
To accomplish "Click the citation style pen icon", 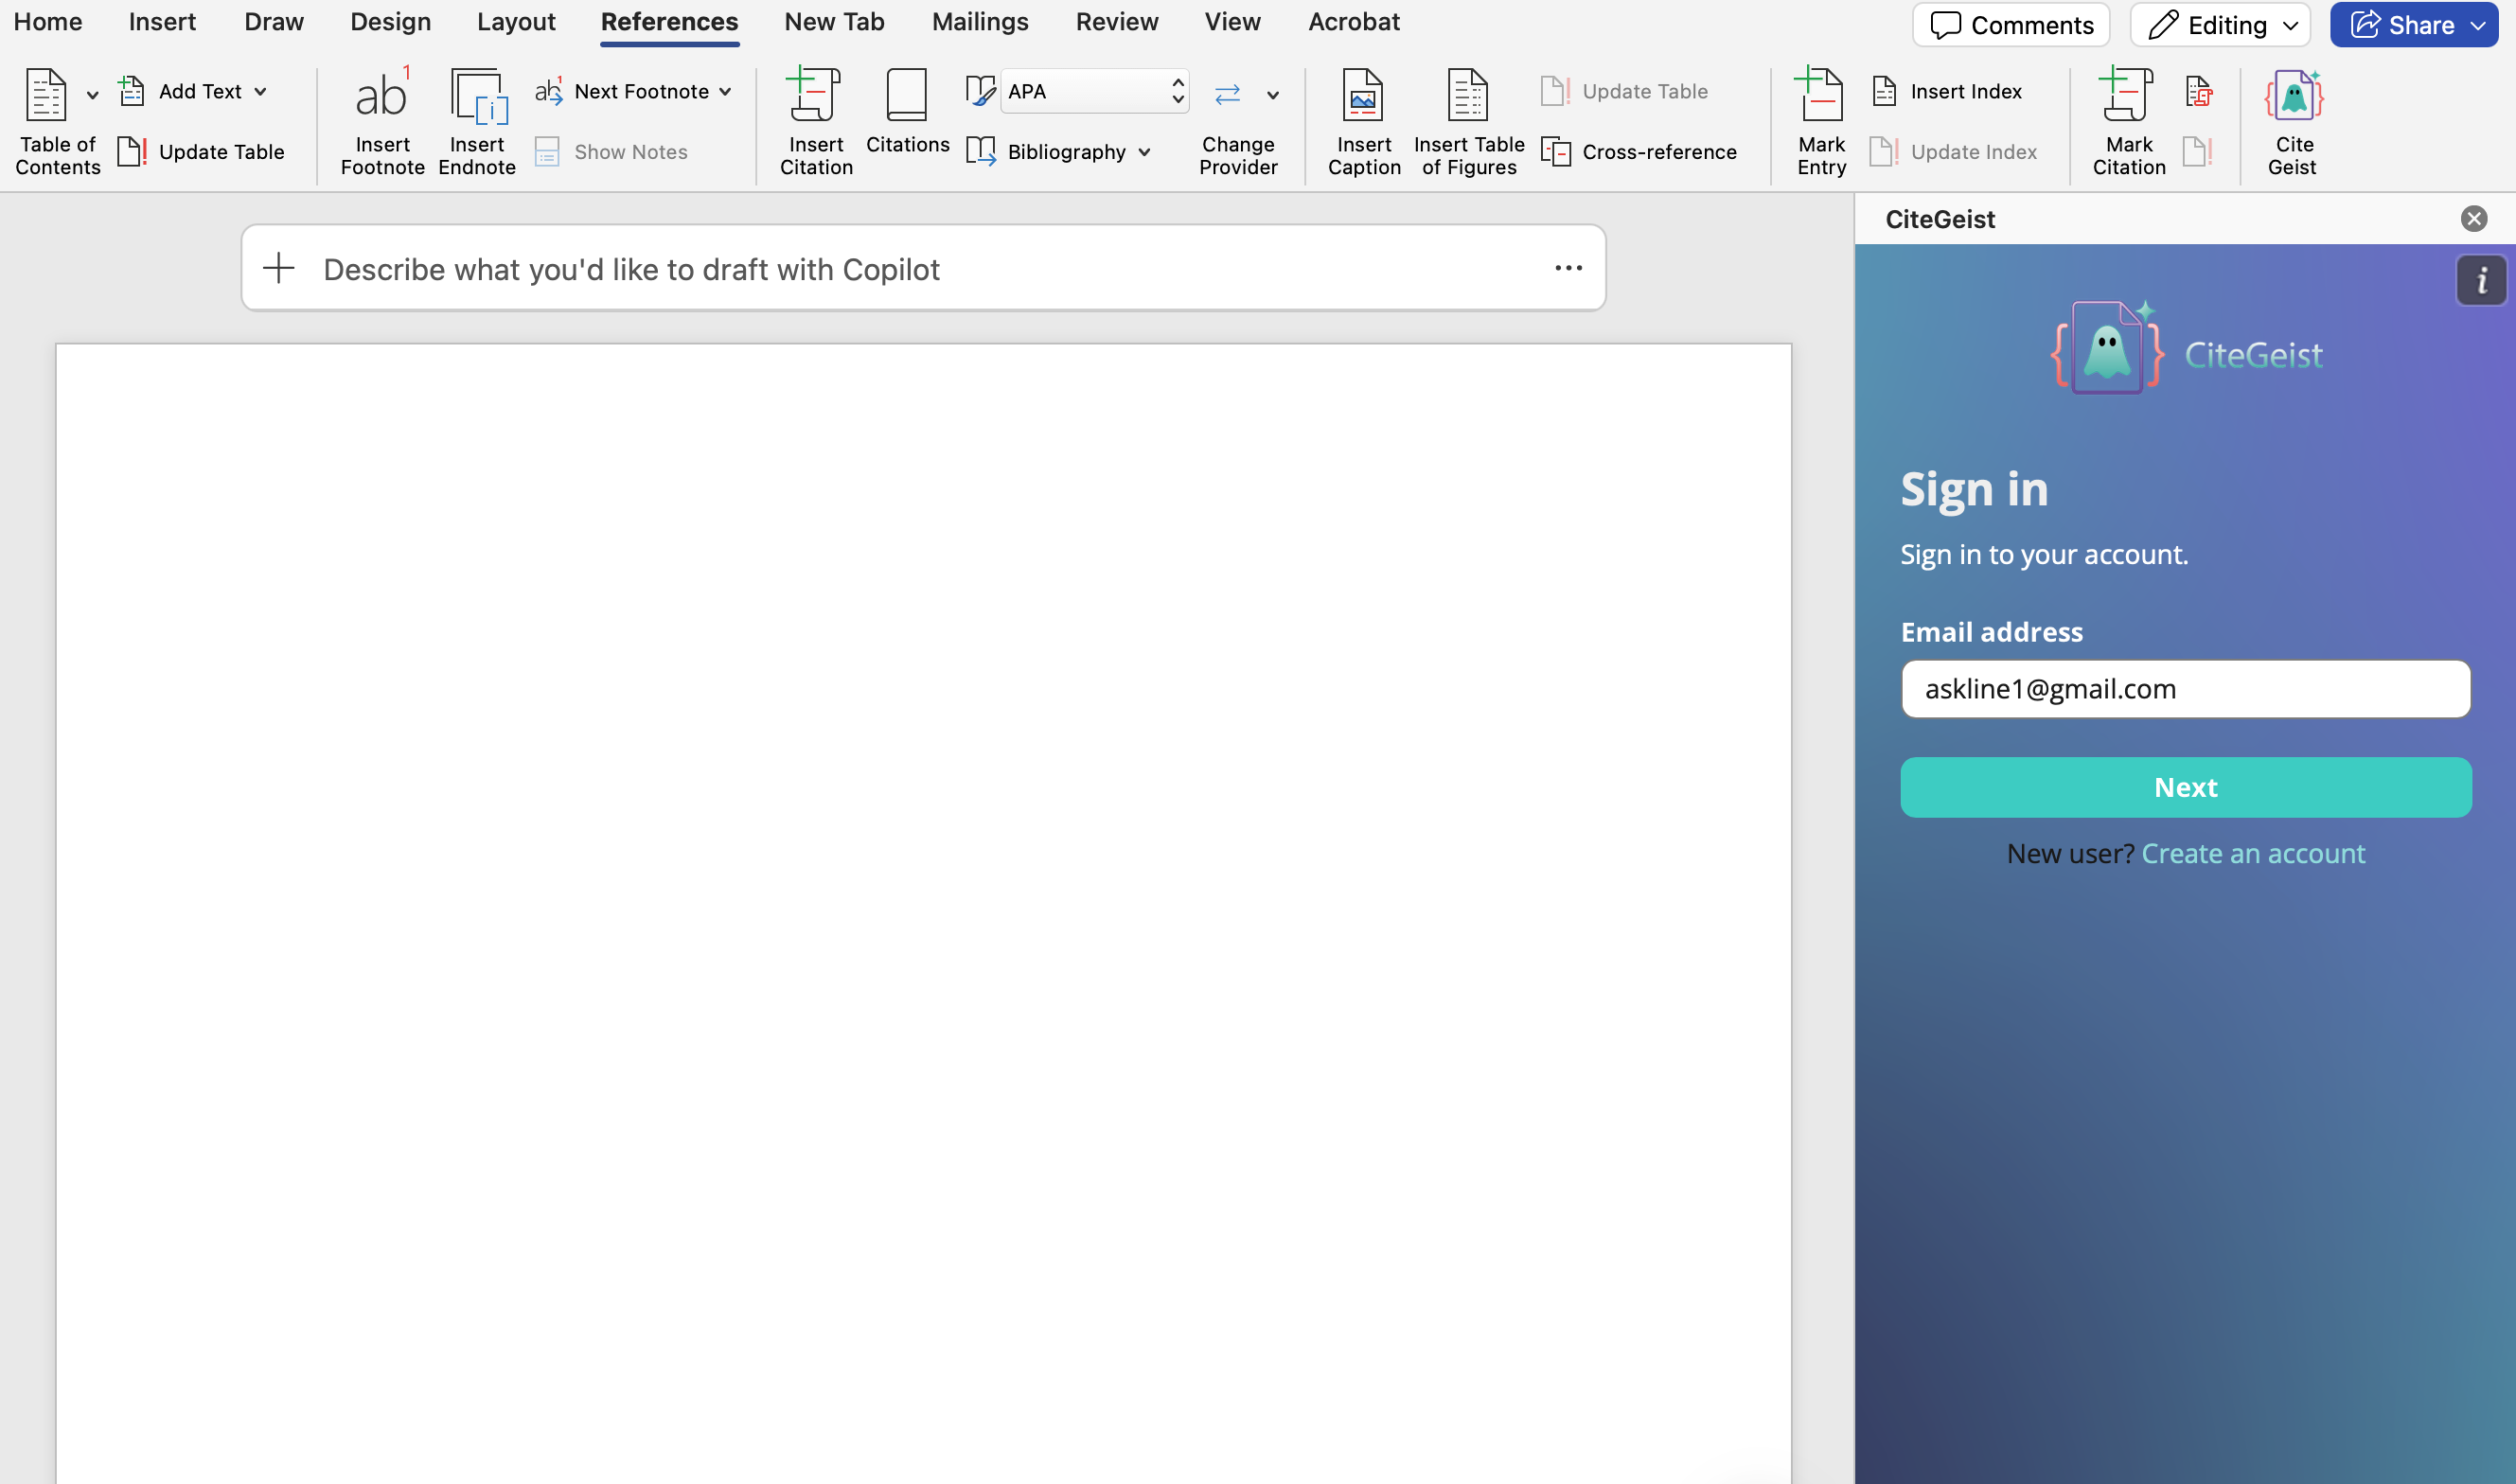I will [980, 91].
